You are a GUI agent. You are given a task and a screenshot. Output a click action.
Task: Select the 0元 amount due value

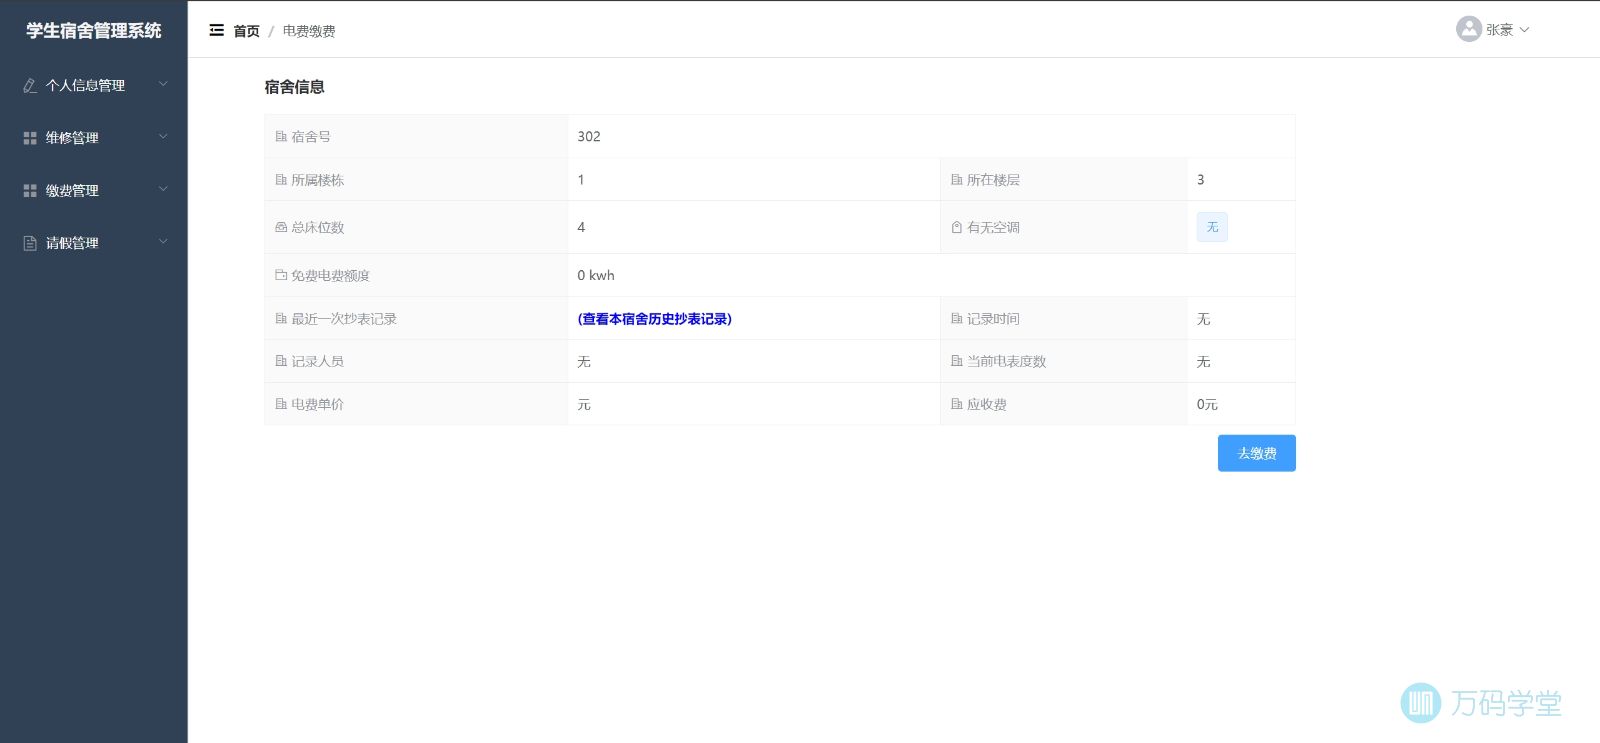[x=1207, y=404]
